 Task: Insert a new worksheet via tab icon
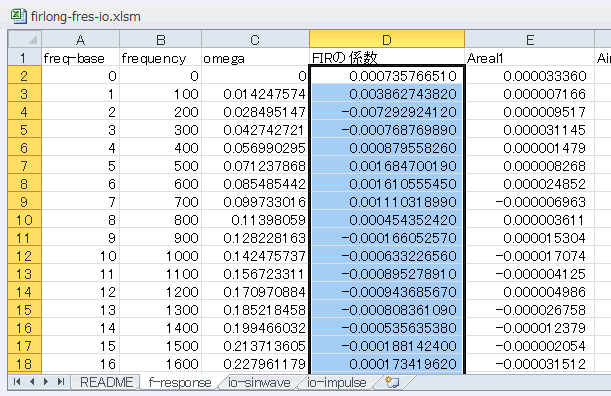(392, 382)
